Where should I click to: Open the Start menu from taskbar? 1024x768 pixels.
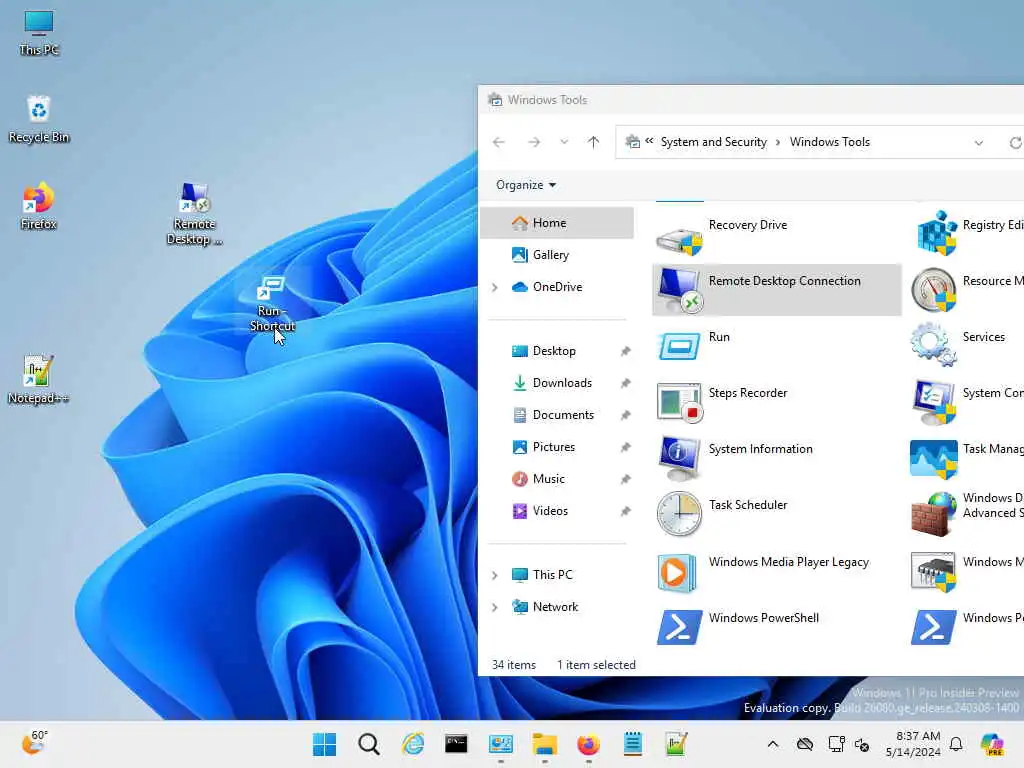tap(325, 744)
